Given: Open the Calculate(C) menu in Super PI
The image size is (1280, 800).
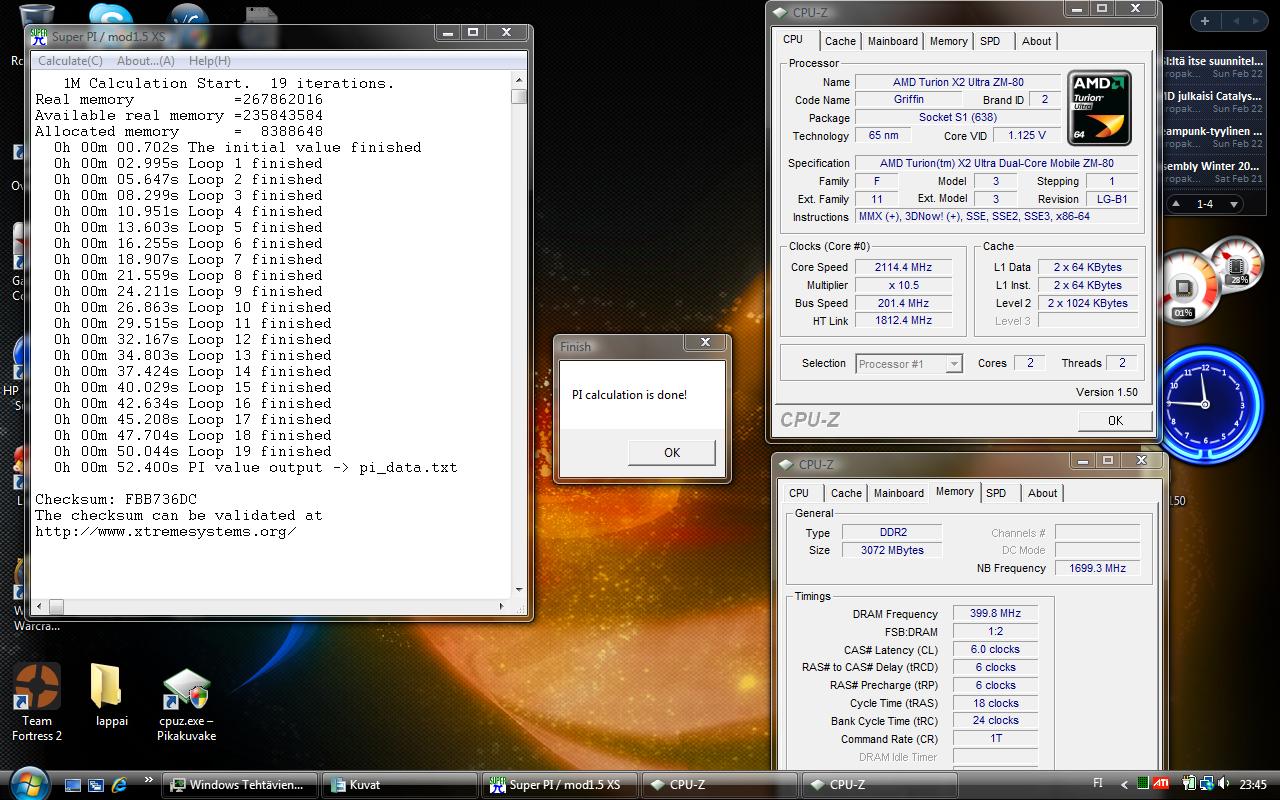Looking at the screenshot, I should pos(70,61).
